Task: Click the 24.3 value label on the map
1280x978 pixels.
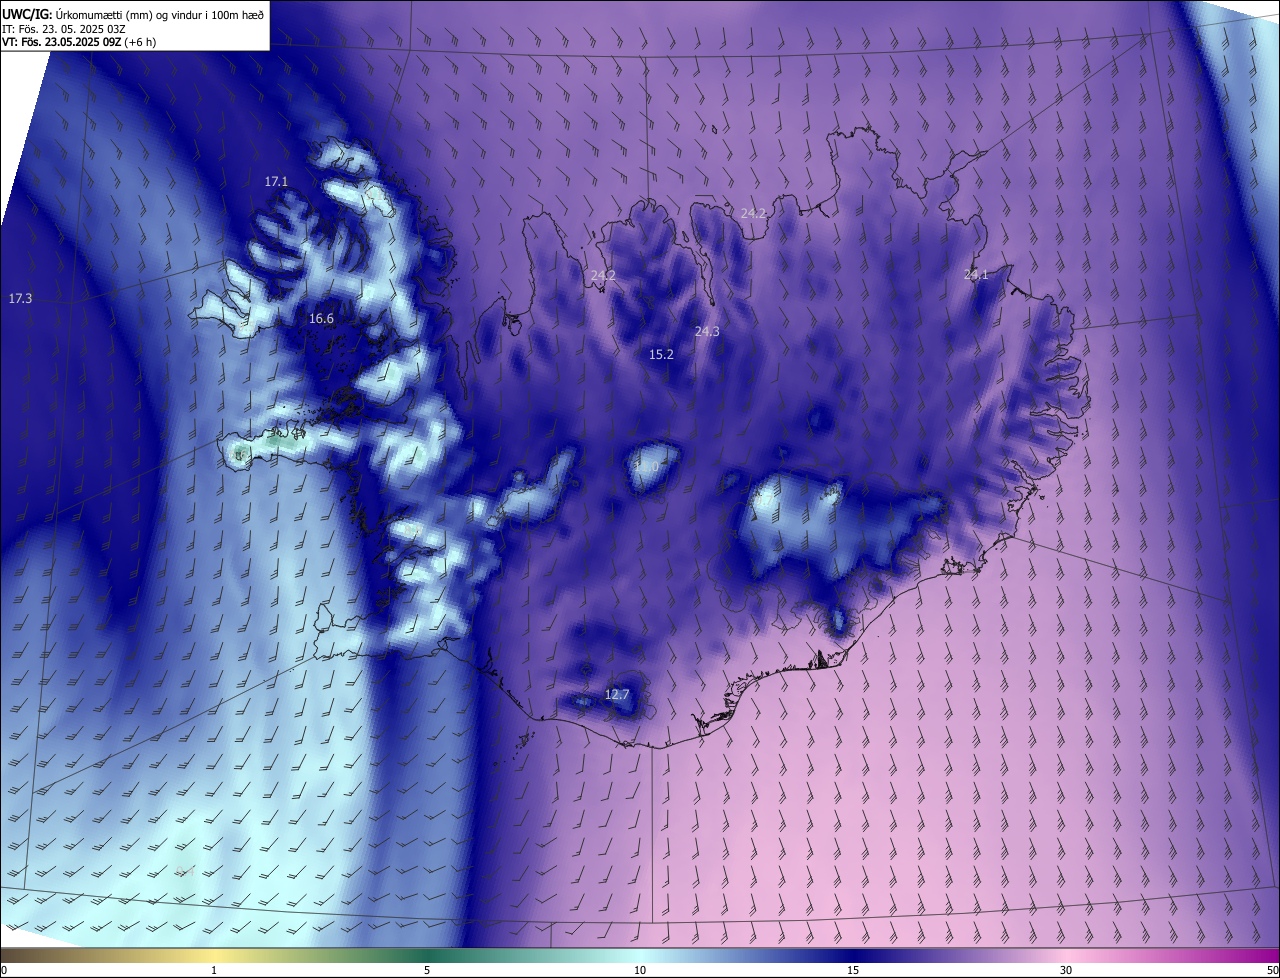Action: tap(707, 331)
